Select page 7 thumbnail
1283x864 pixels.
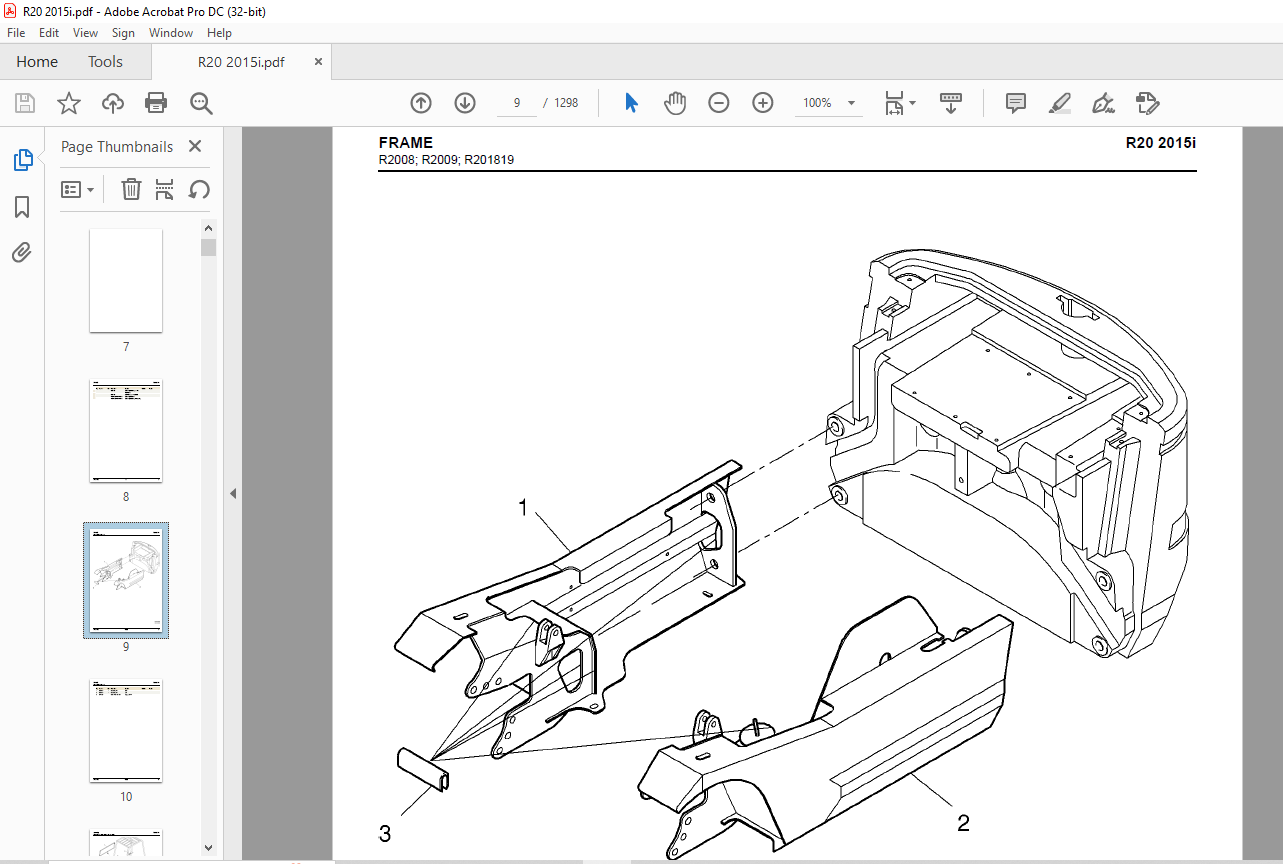(126, 281)
